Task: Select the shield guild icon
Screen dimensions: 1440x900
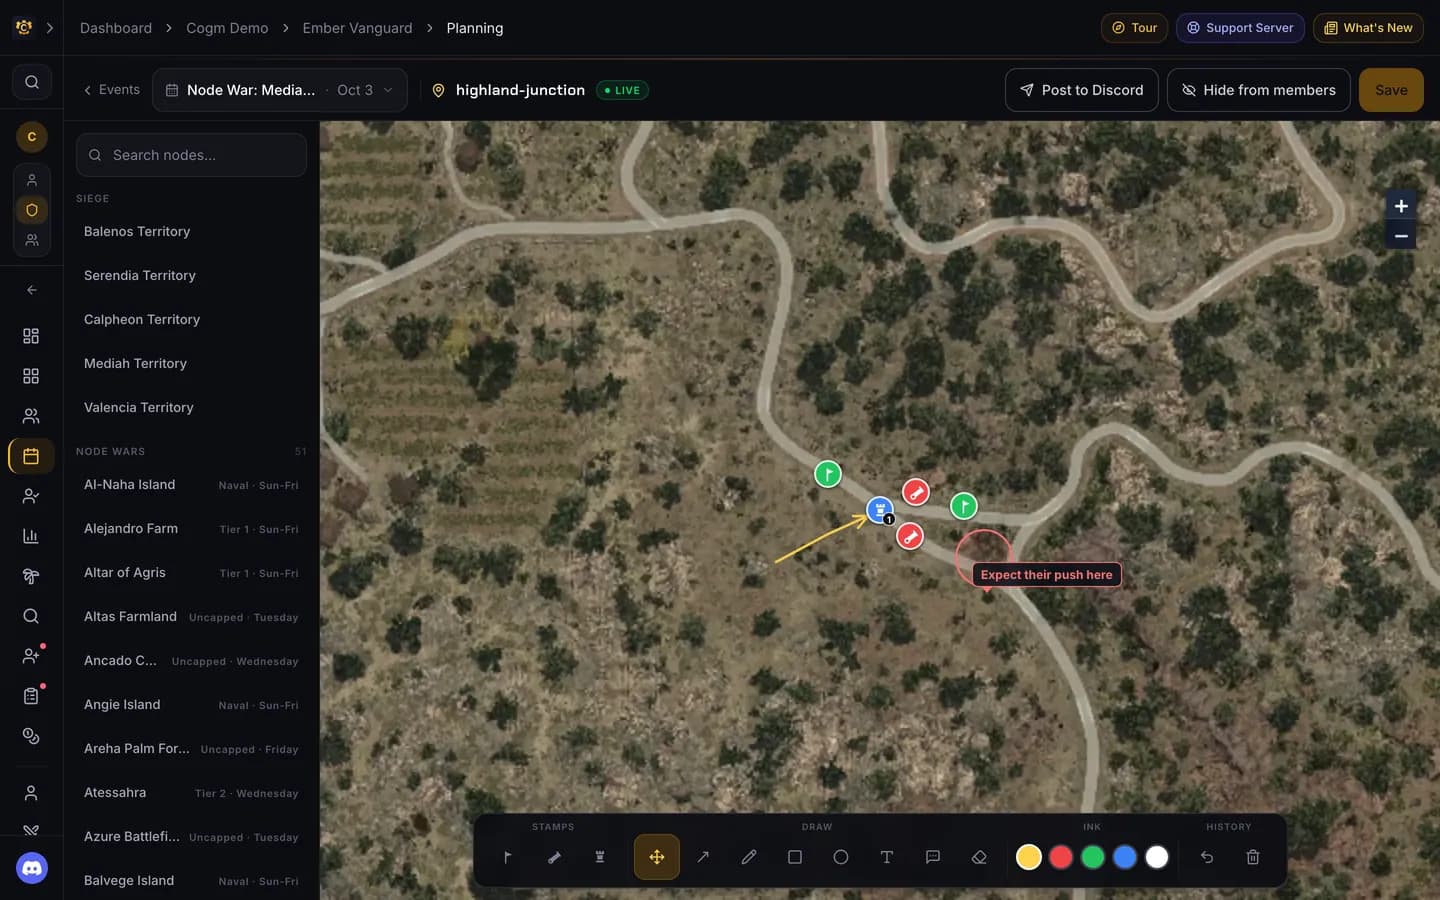Action: pos(32,210)
